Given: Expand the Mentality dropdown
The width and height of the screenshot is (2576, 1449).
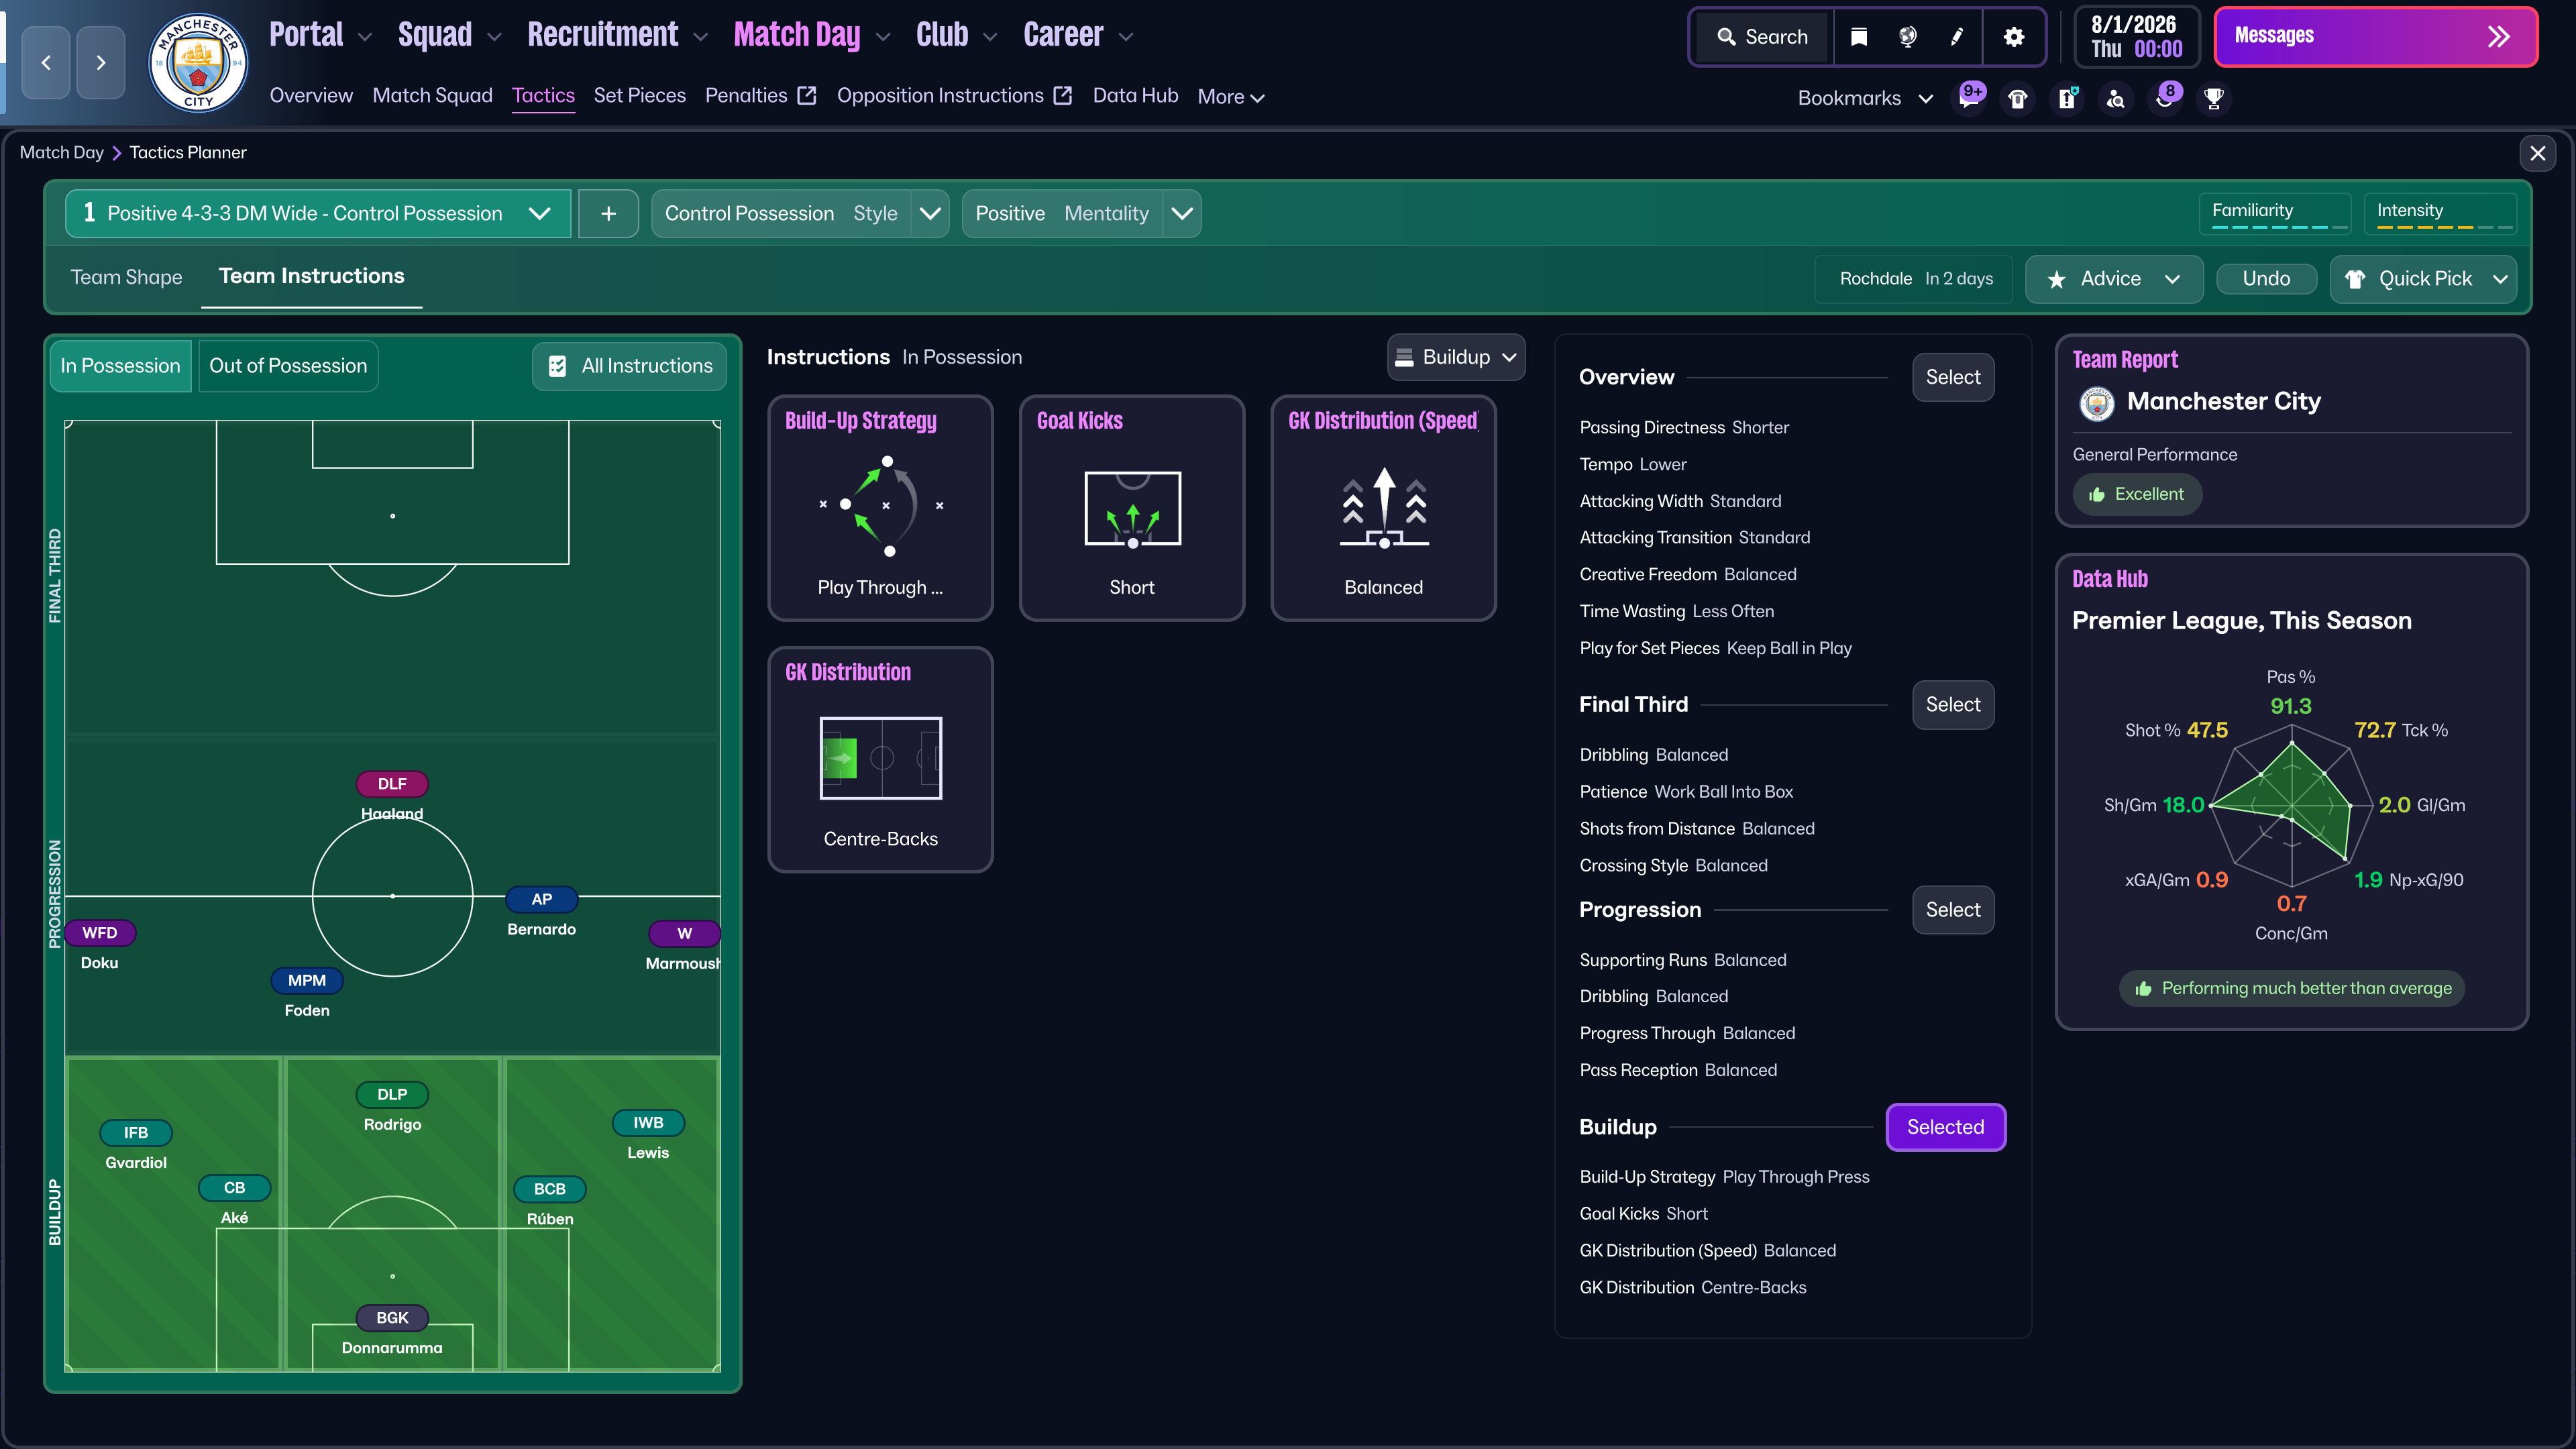Looking at the screenshot, I should [x=1182, y=213].
